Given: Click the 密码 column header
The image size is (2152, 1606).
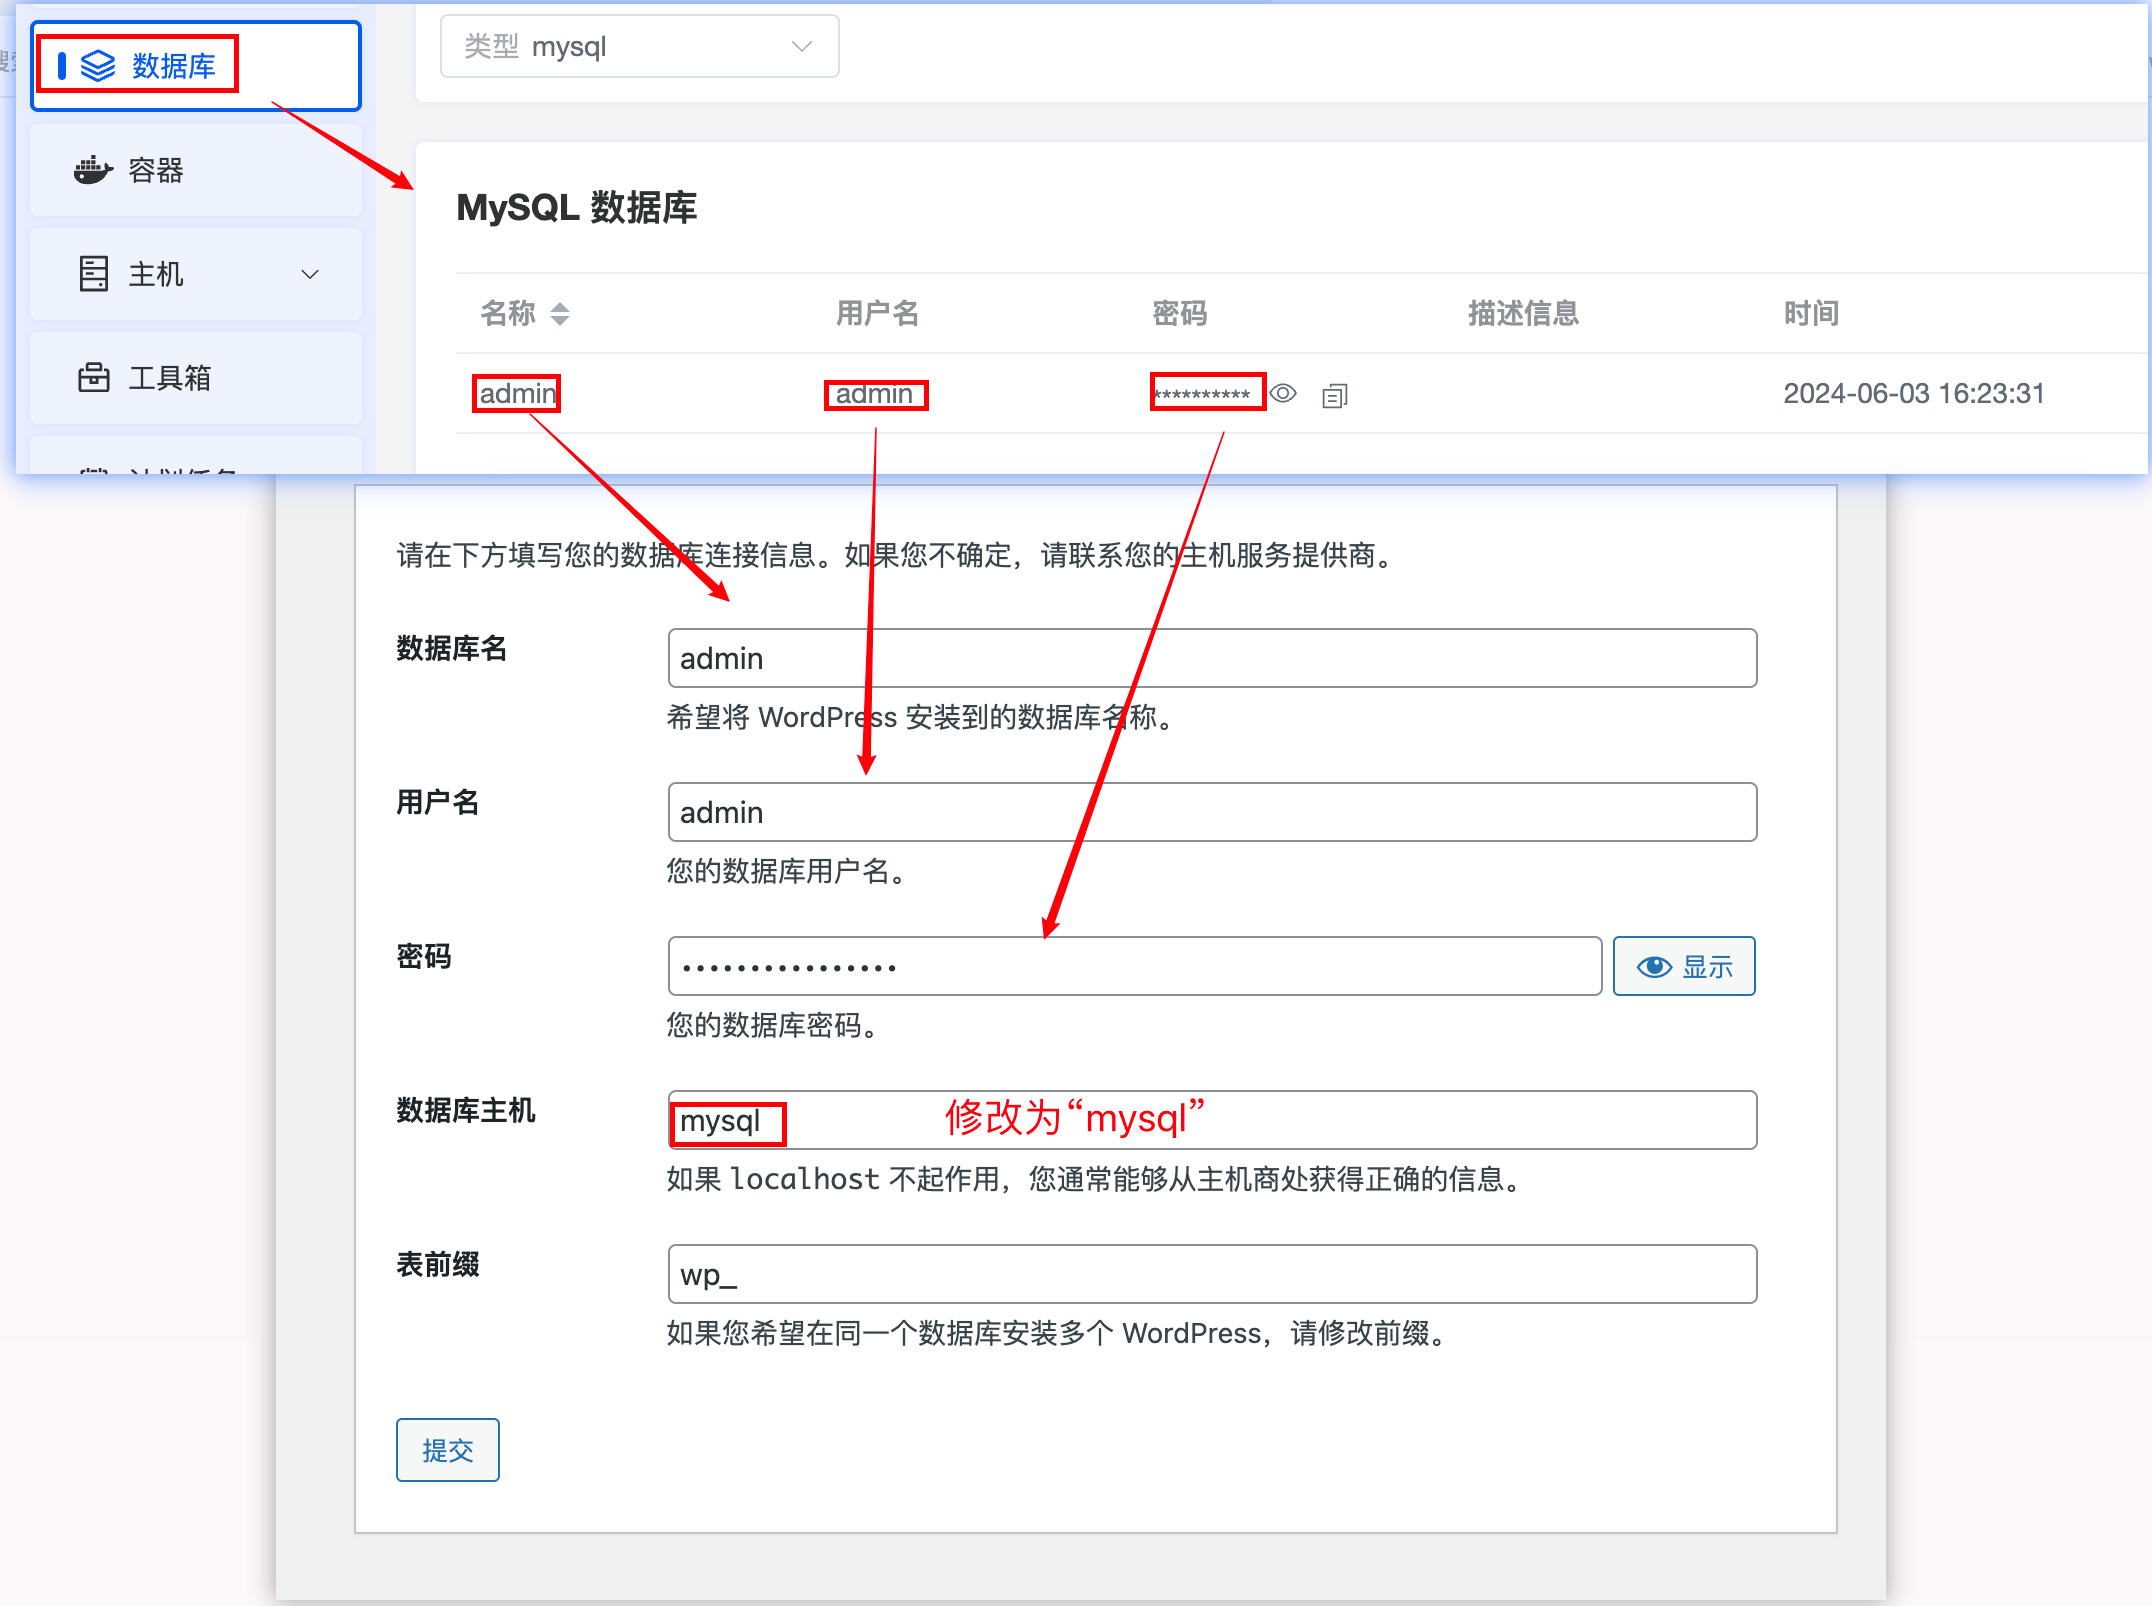Looking at the screenshot, I should tap(1180, 313).
